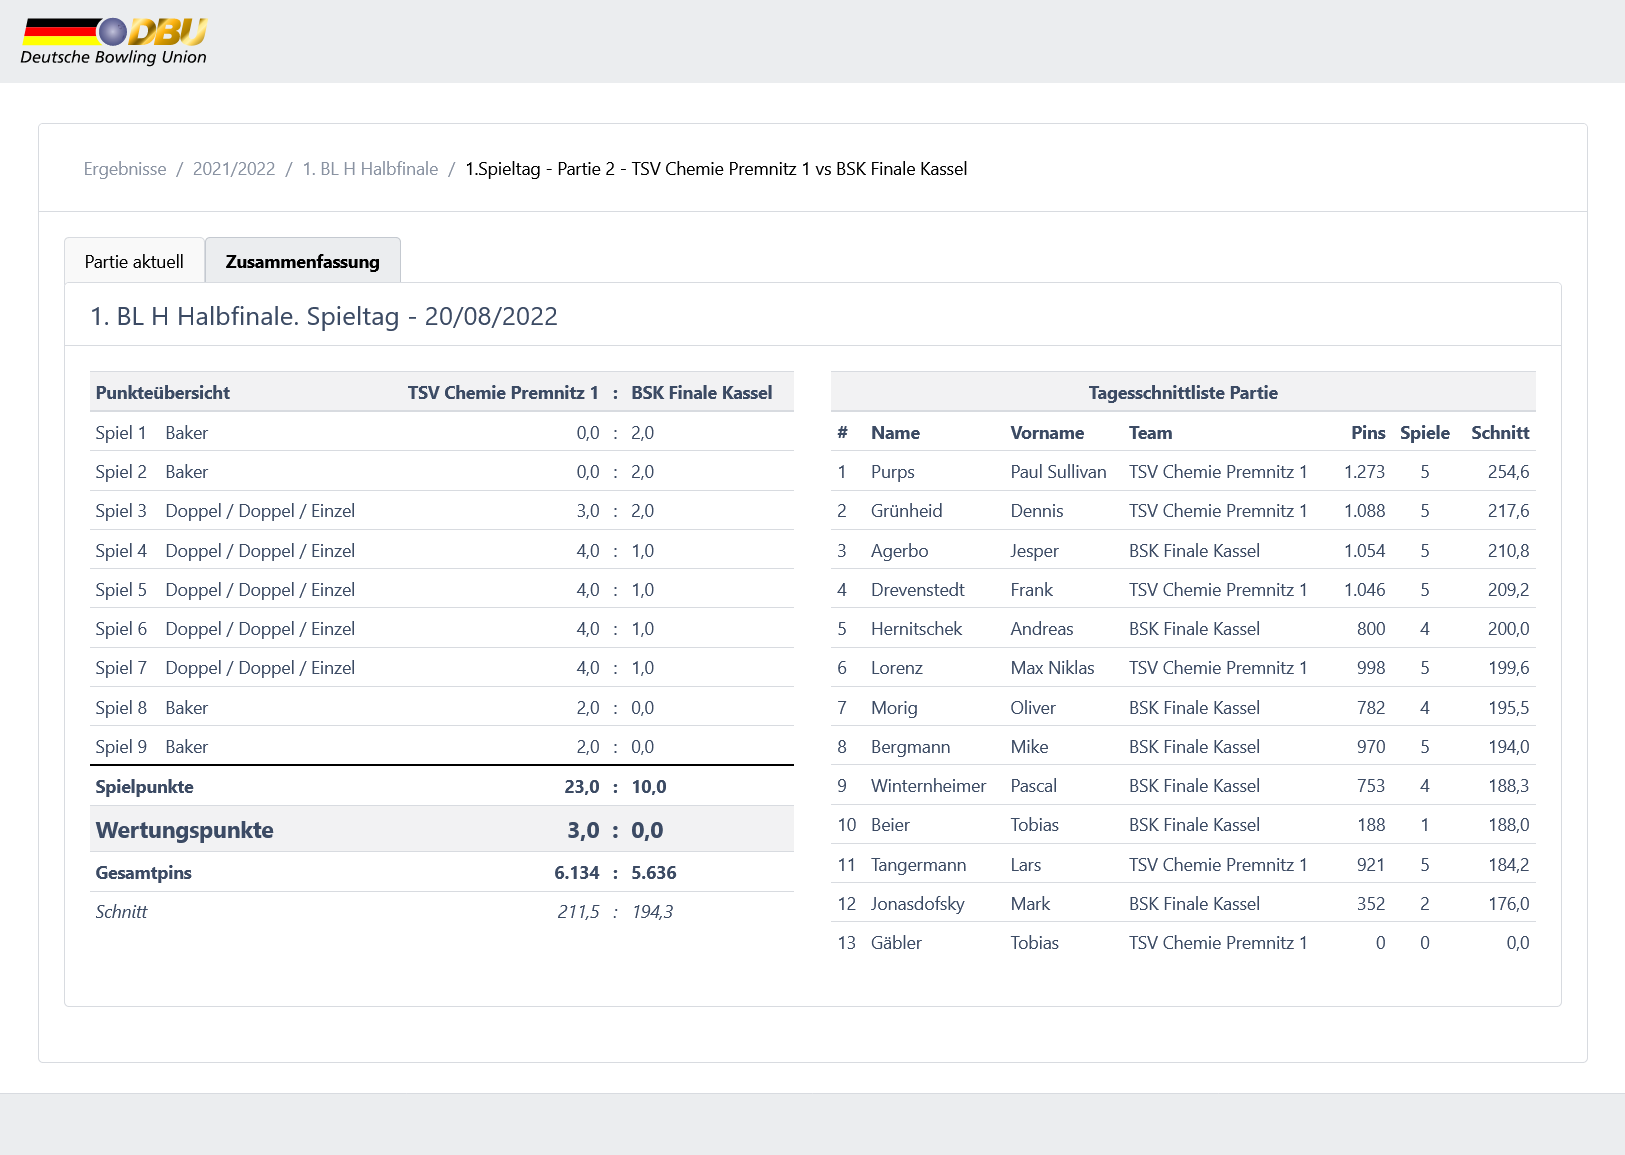Image resolution: width=1625 pixels, height=1155 pixels.
Task: Click the current breadcrumb 1.Spieltag - Partie 2
Action: click(x=716, y=169)
